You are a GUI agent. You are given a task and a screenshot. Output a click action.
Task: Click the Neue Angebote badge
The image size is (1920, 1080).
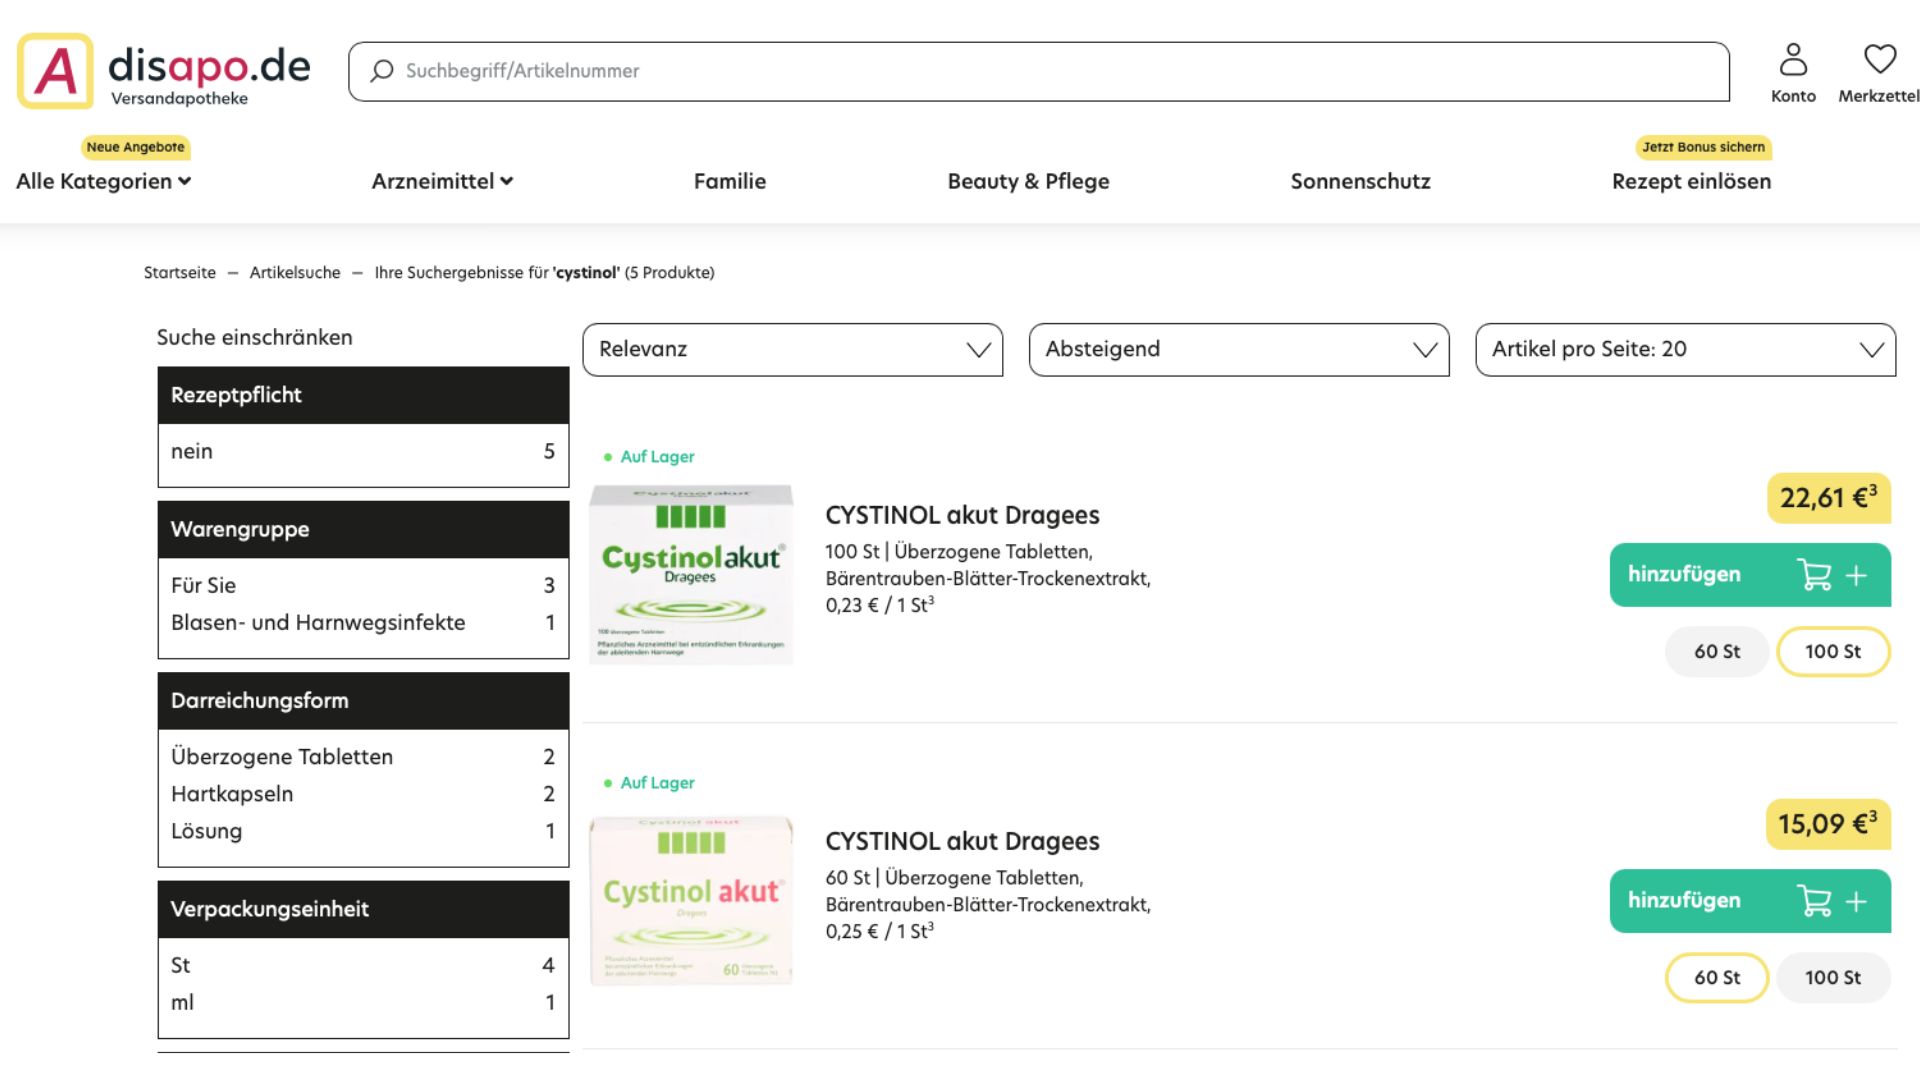coord(135,147)
